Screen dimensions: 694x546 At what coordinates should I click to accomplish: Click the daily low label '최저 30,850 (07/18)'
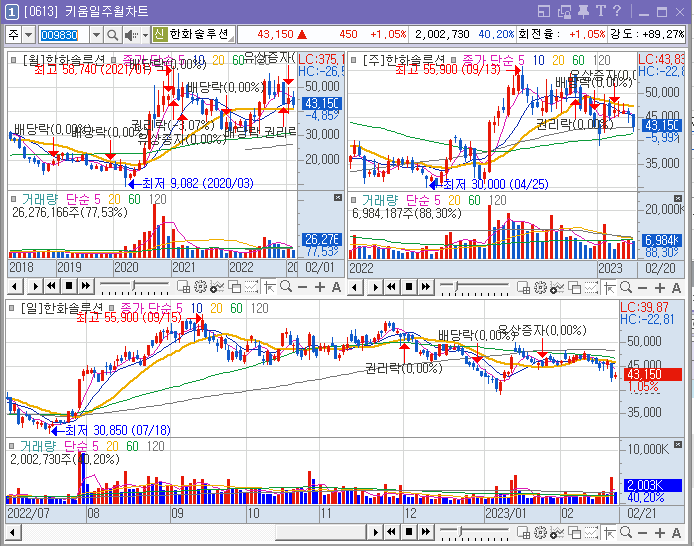click(x=118, y=430)
